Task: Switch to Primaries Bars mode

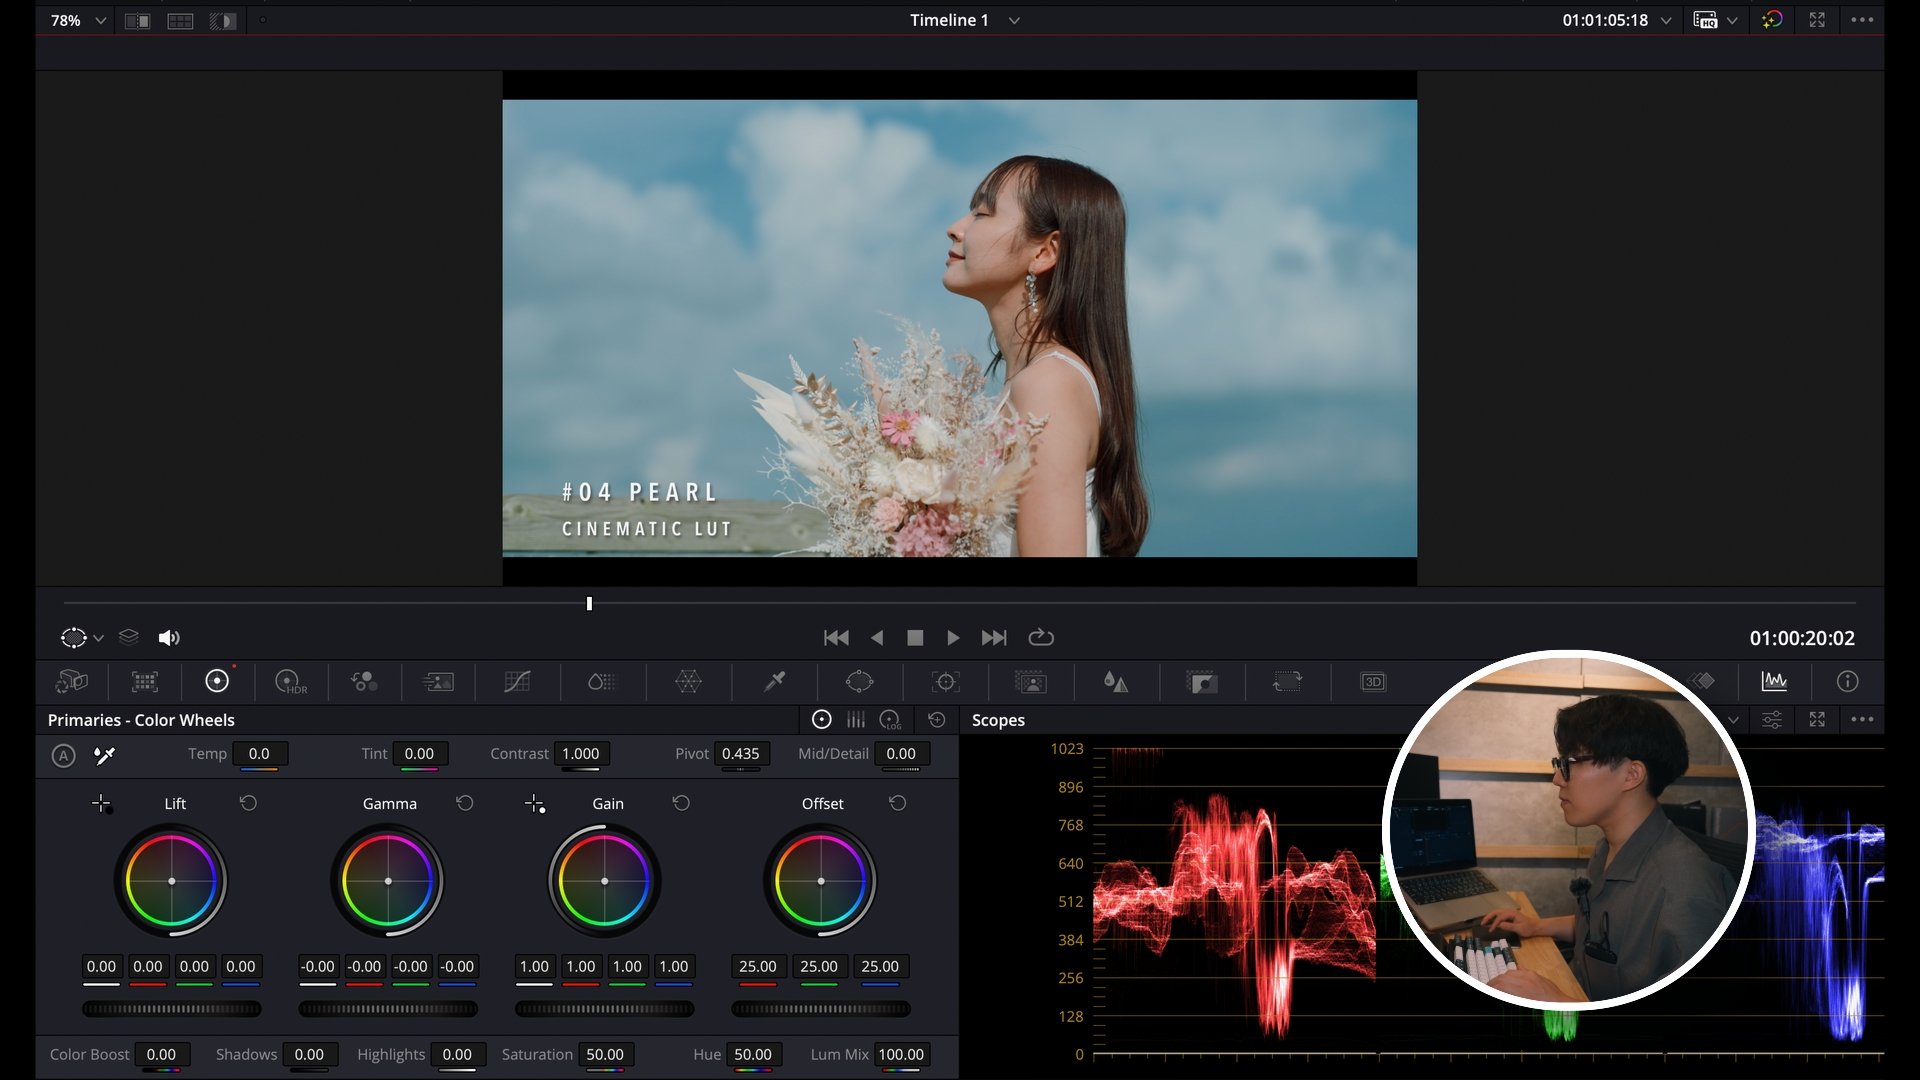Action: [856, 720]
